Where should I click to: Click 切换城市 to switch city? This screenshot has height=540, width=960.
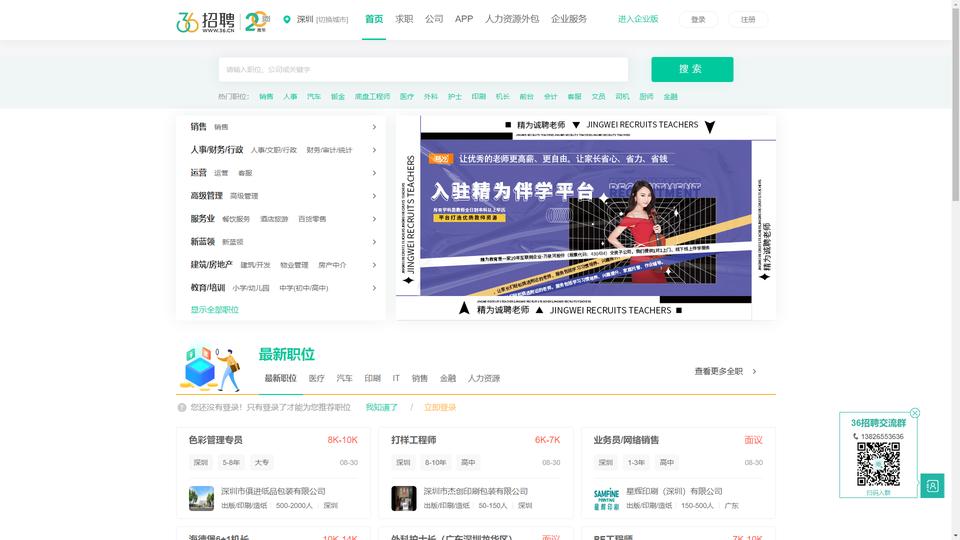[x=332, y=20]
